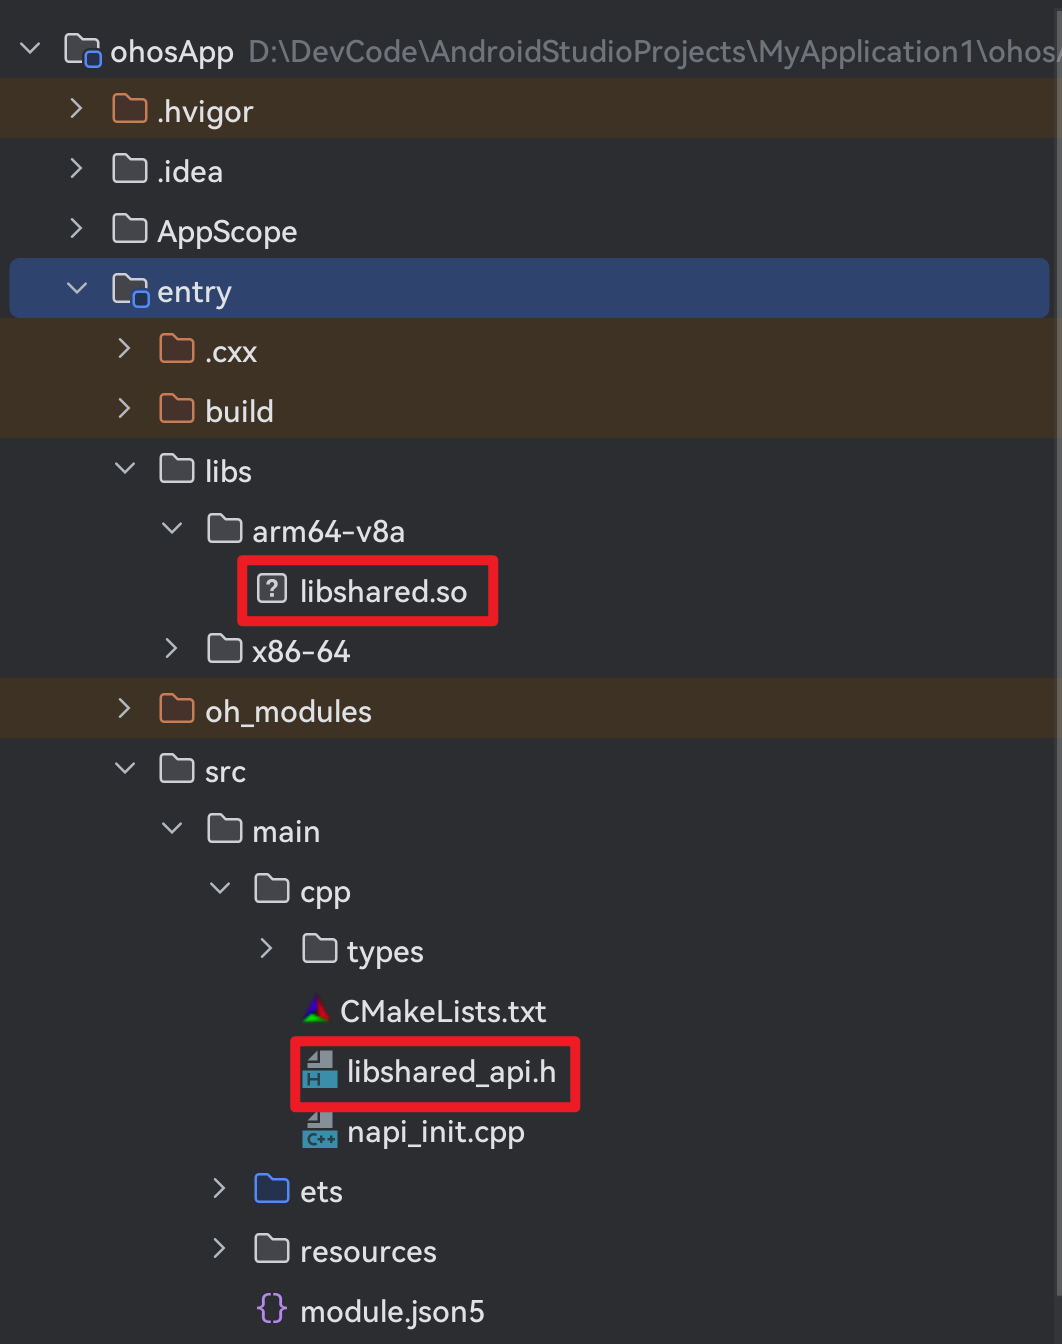The height and width of the screenshot is (1344, 1062).
Task: Click the CMake triangle icon of CMakeLists.txt
Action: (x=316, y=1009)
